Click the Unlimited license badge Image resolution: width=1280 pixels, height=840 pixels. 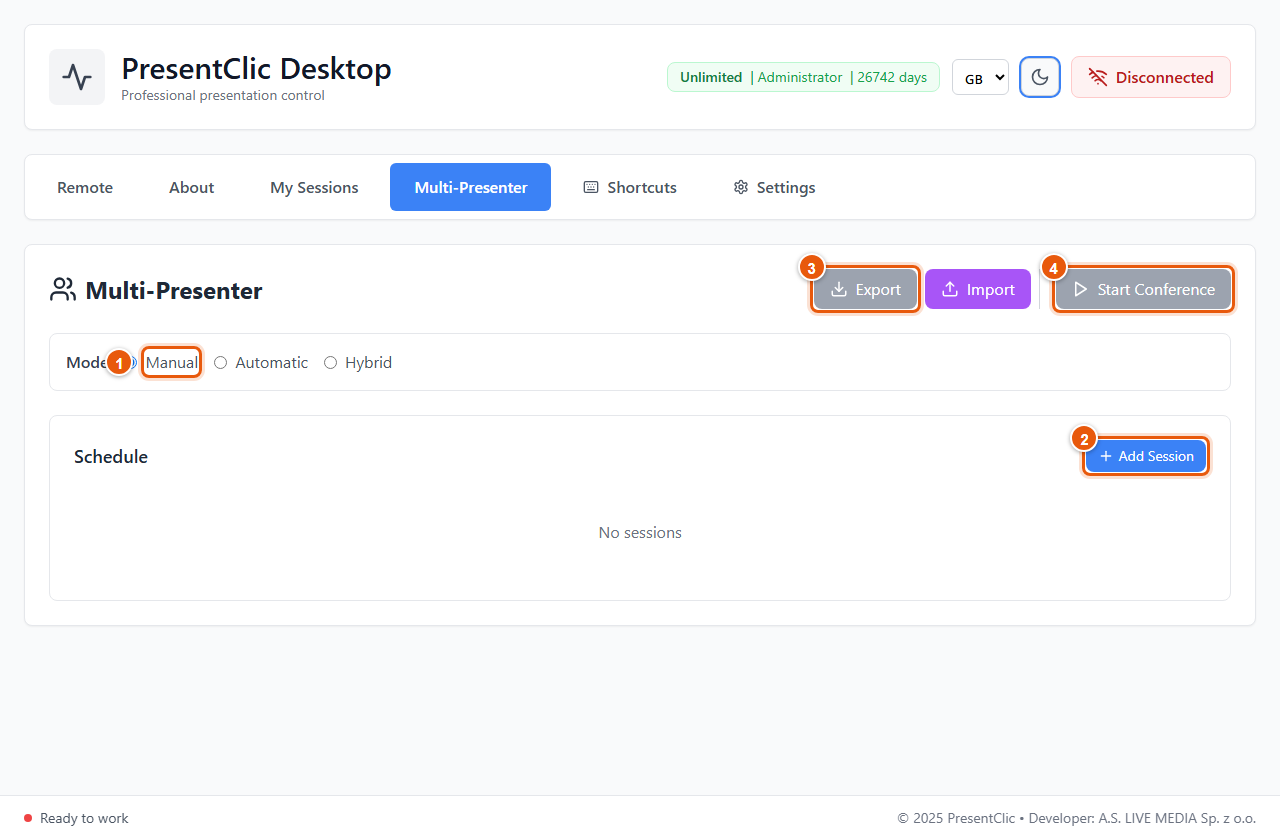point(803,77)
